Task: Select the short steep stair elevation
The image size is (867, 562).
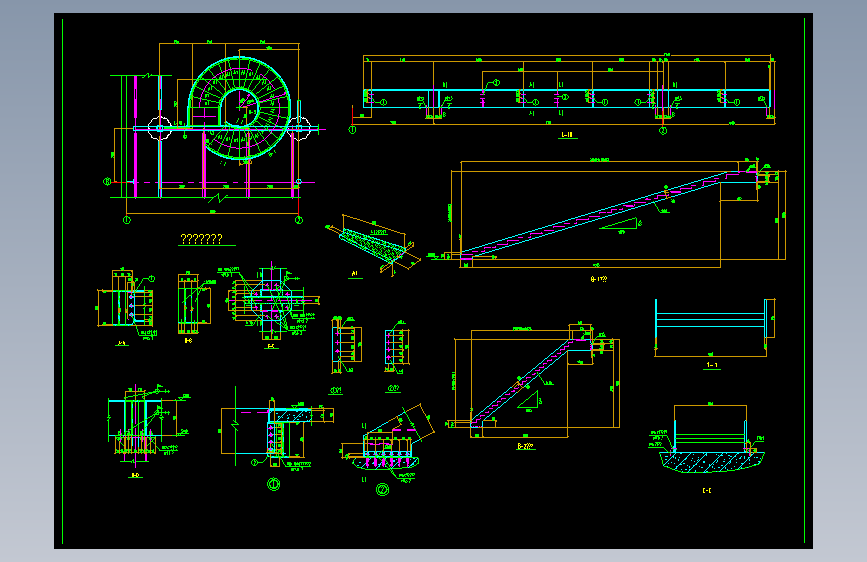Action: pyautogui.click(x=534, y=382)
